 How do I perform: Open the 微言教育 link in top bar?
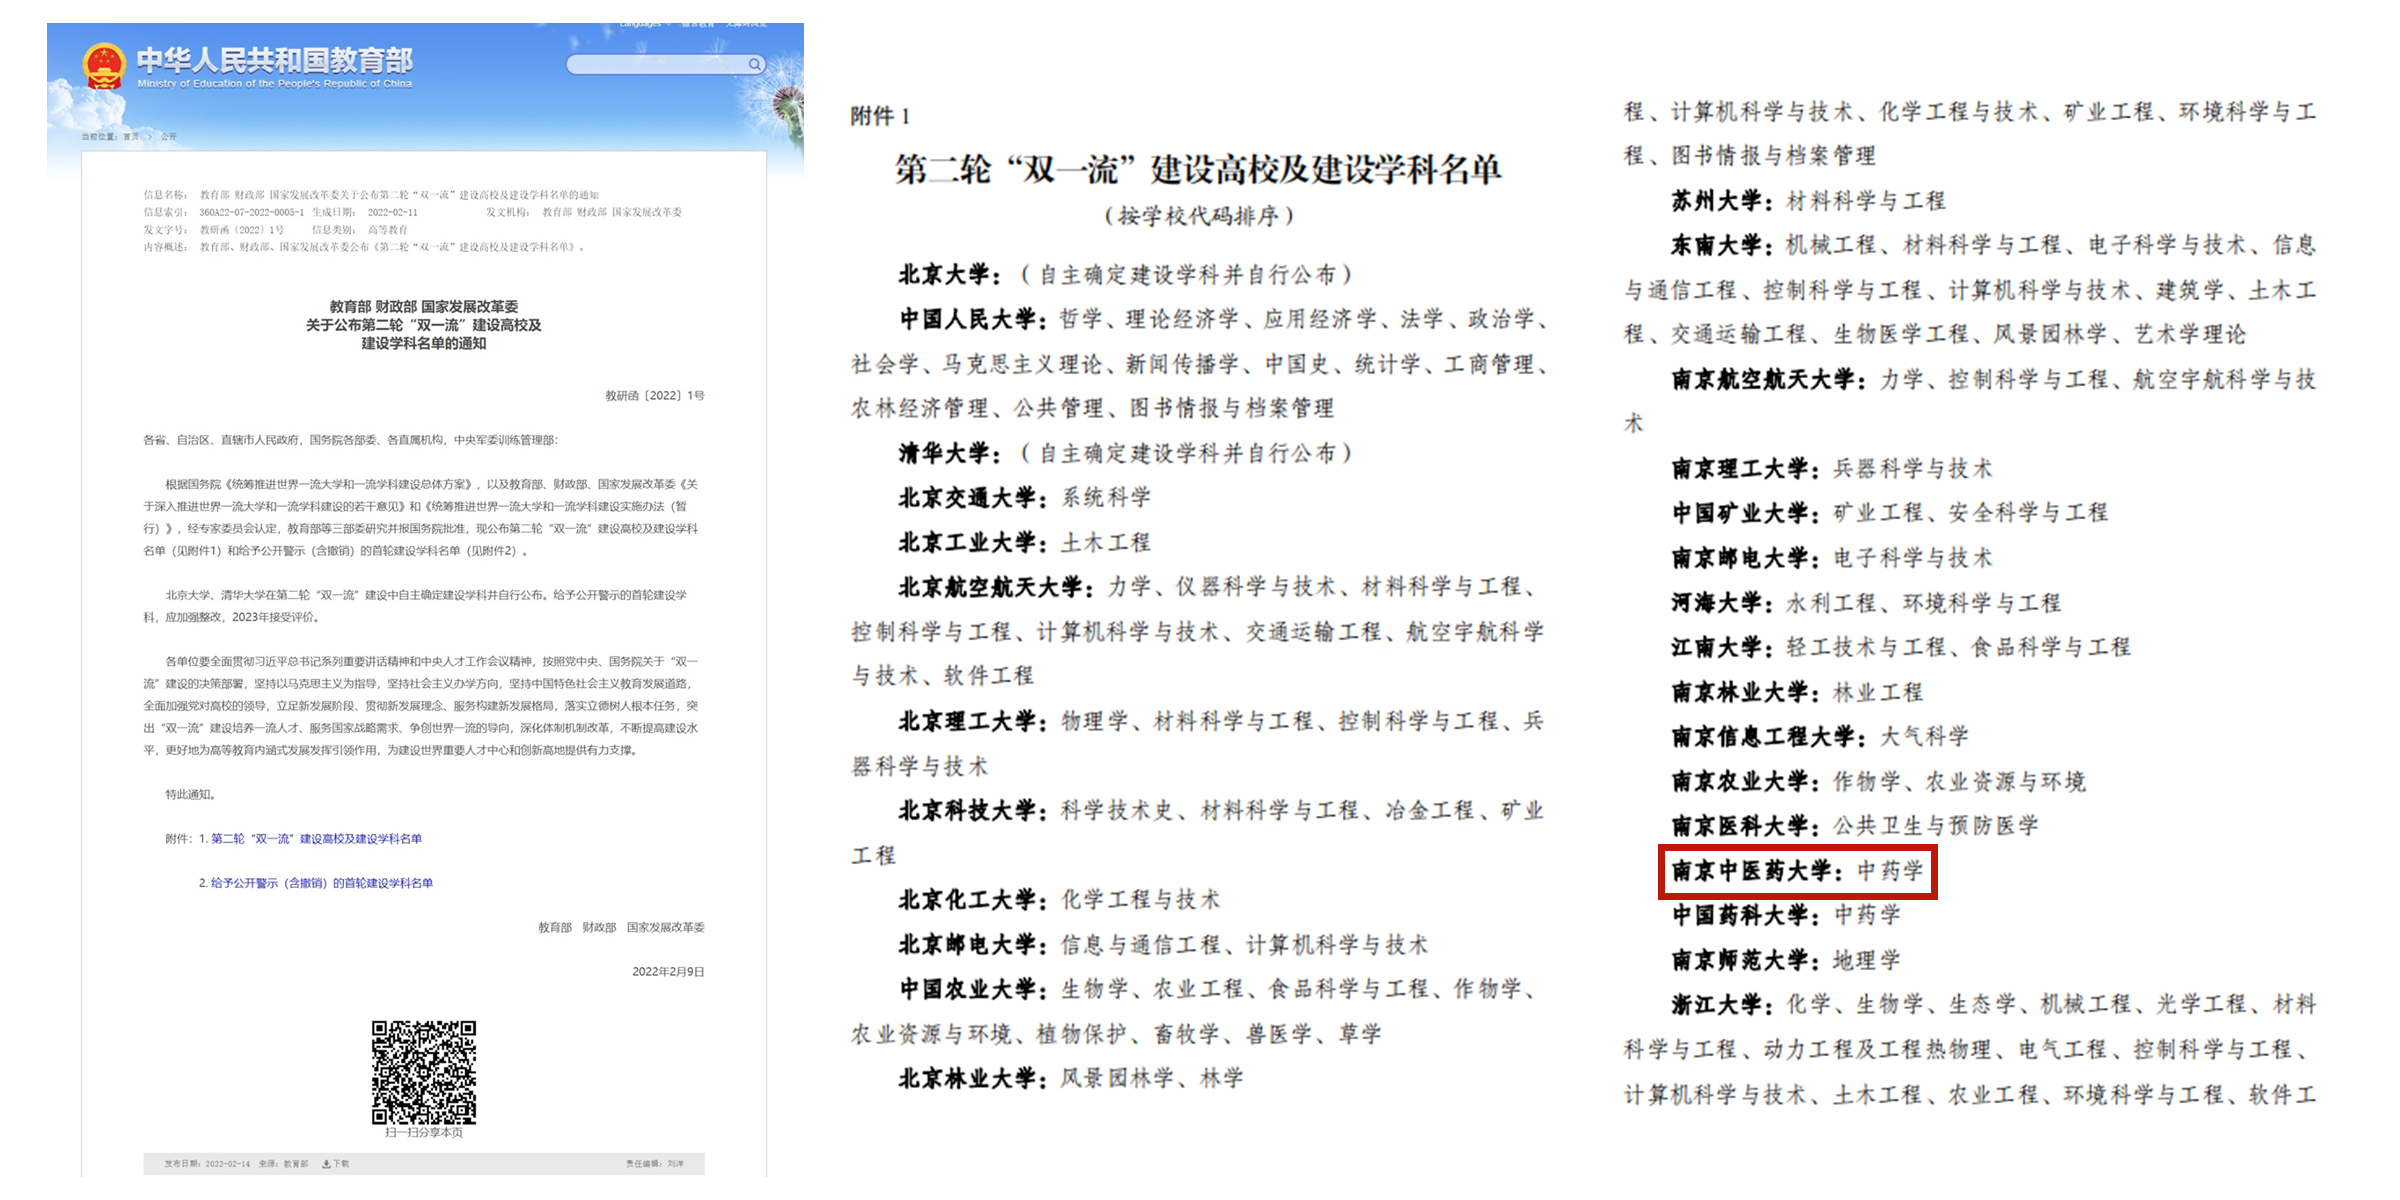click(x=697, y=25)
